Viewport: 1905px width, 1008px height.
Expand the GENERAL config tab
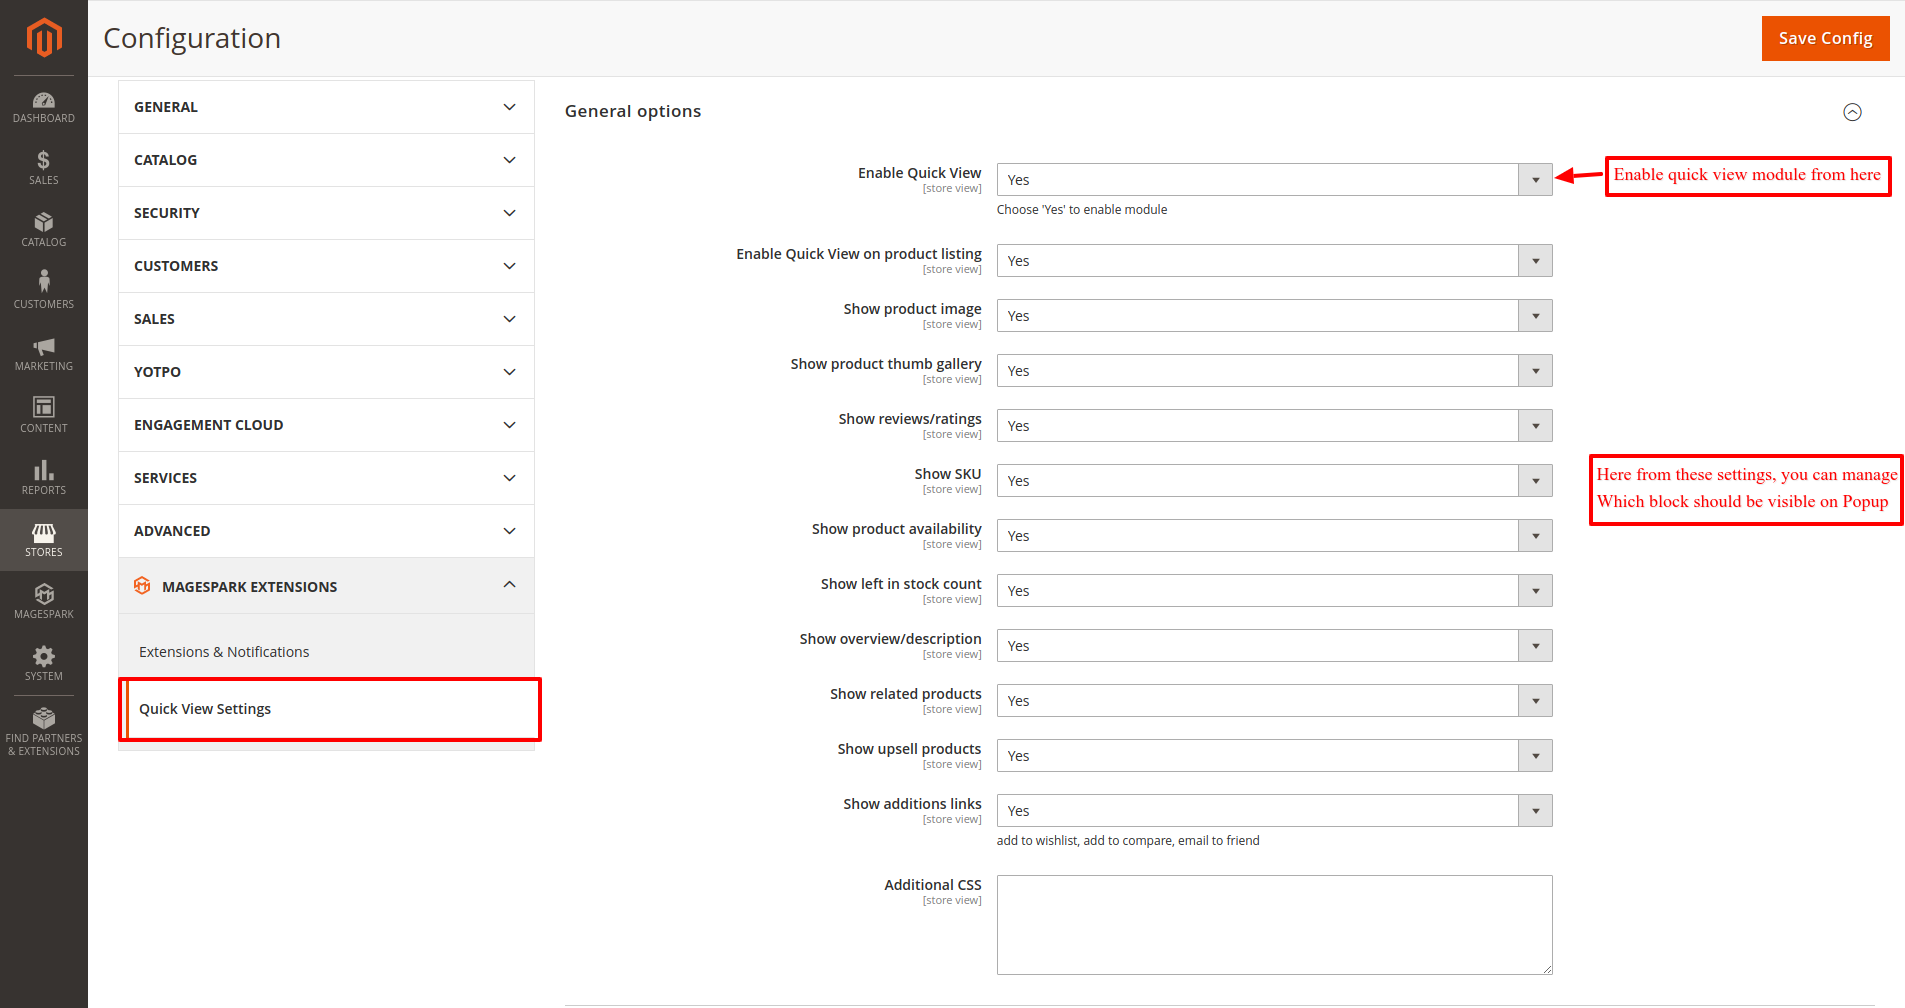click(326, 107)
